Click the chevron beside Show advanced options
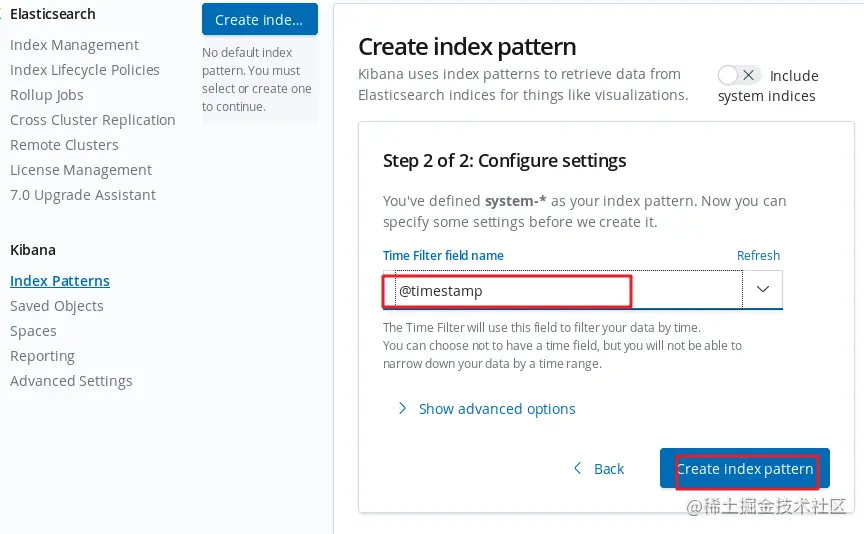This screenshot has width=864, height=534. click(402, 409)
